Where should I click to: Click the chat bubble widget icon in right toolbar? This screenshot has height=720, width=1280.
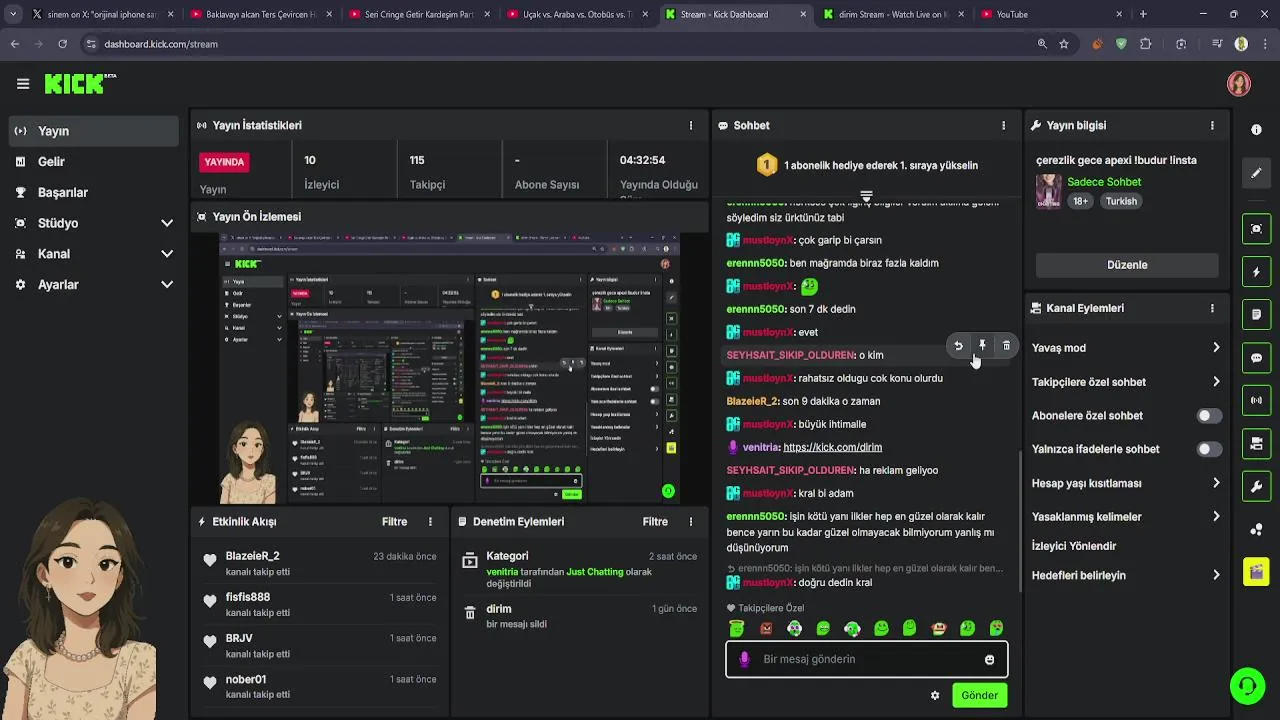click(1256, 358)
